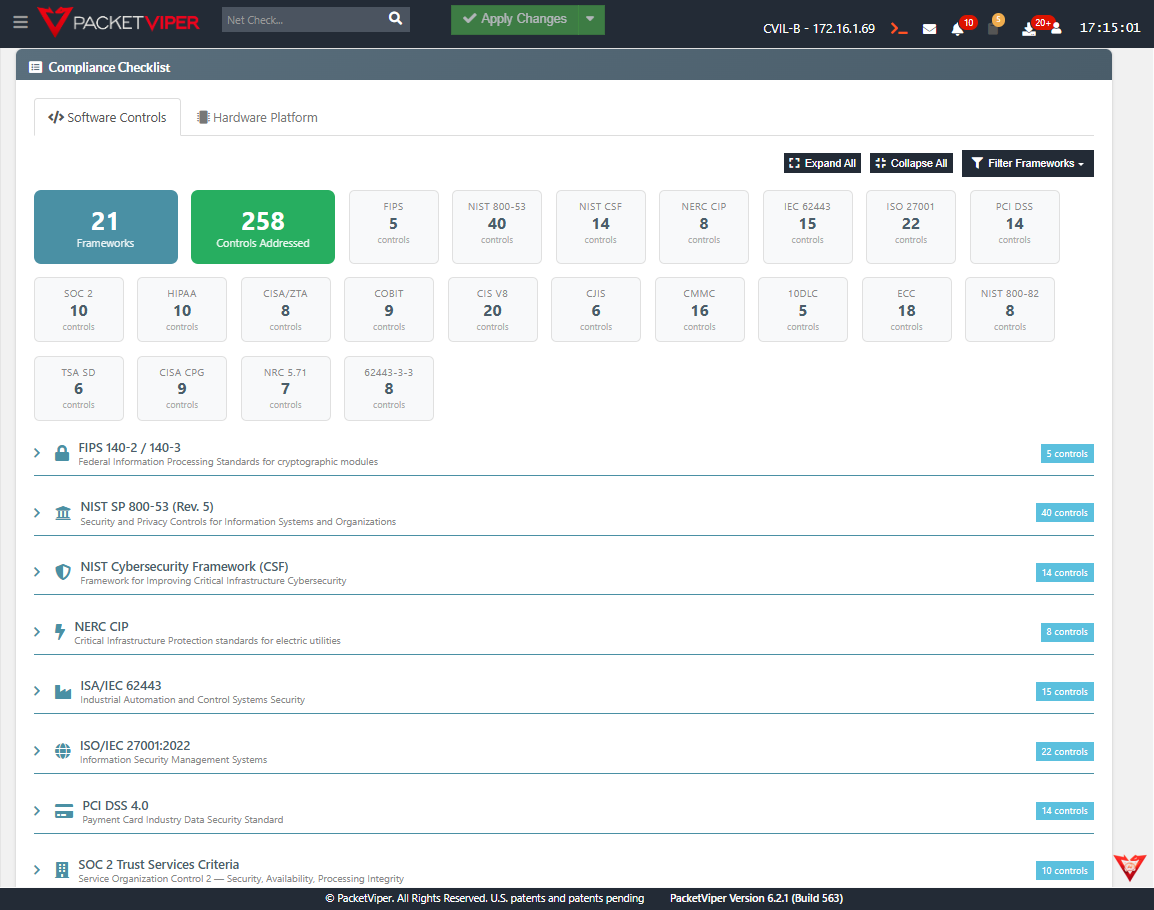Open the user account icon
This screenshot has height=910, width=1154.
pyautogui.click(x=1056, y=27)
